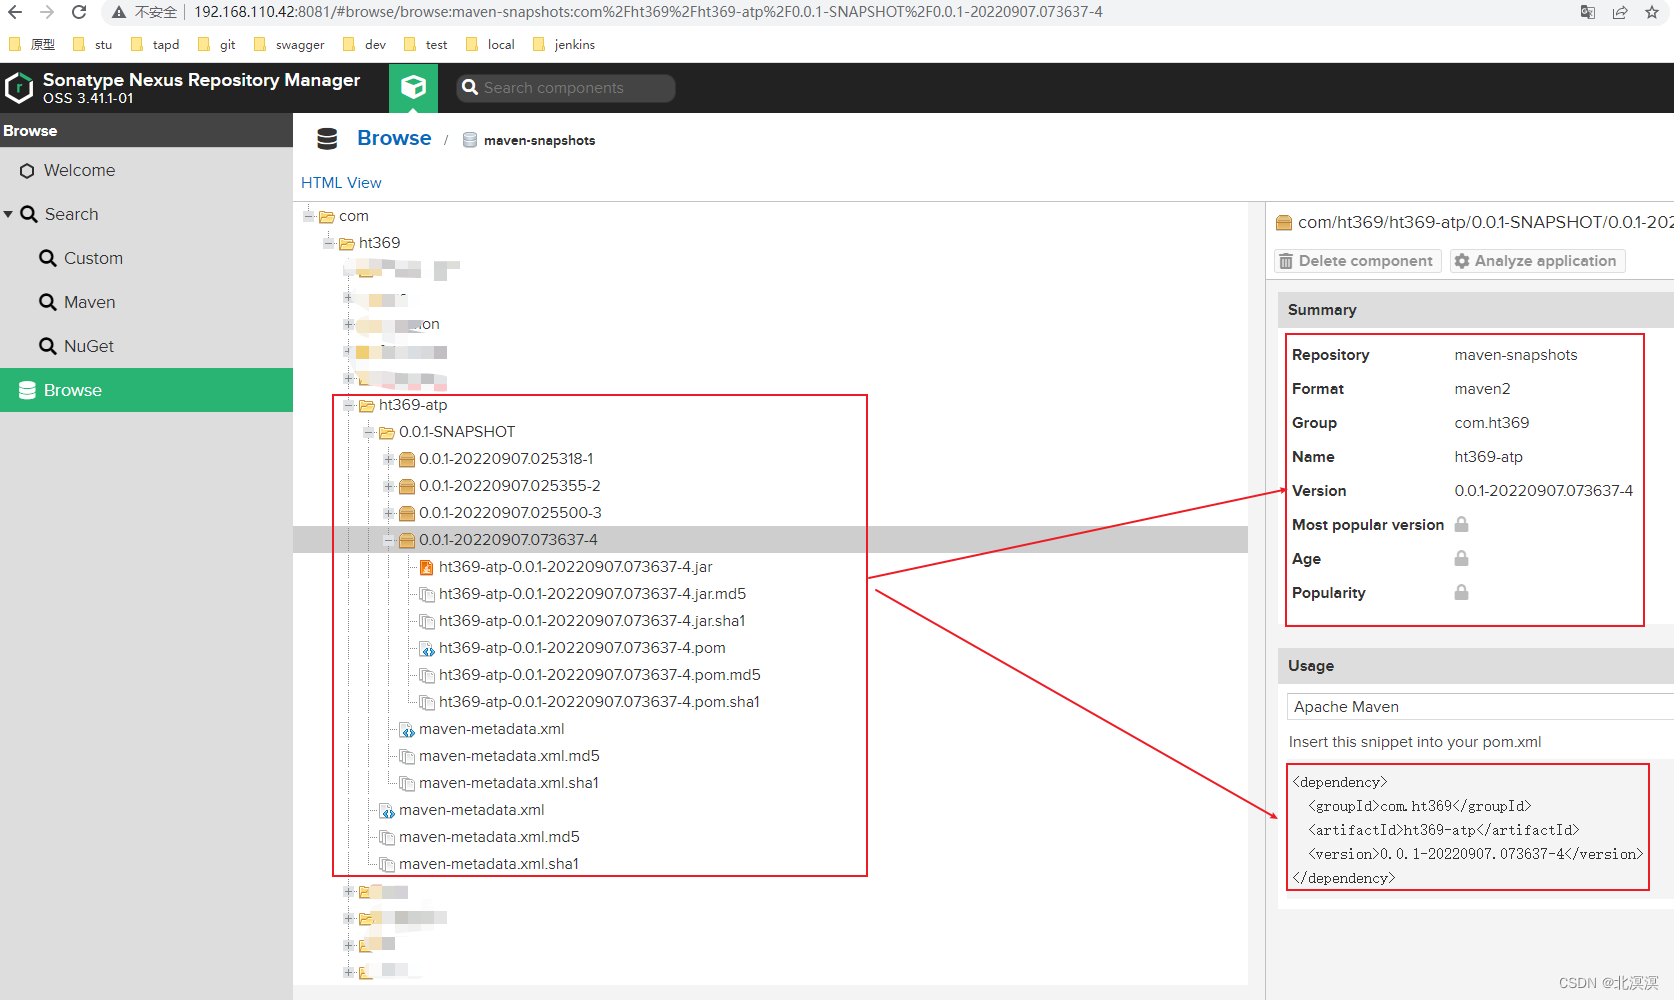
Task: Open the tapd bookmark folder
Action: (x=155, y=44)
